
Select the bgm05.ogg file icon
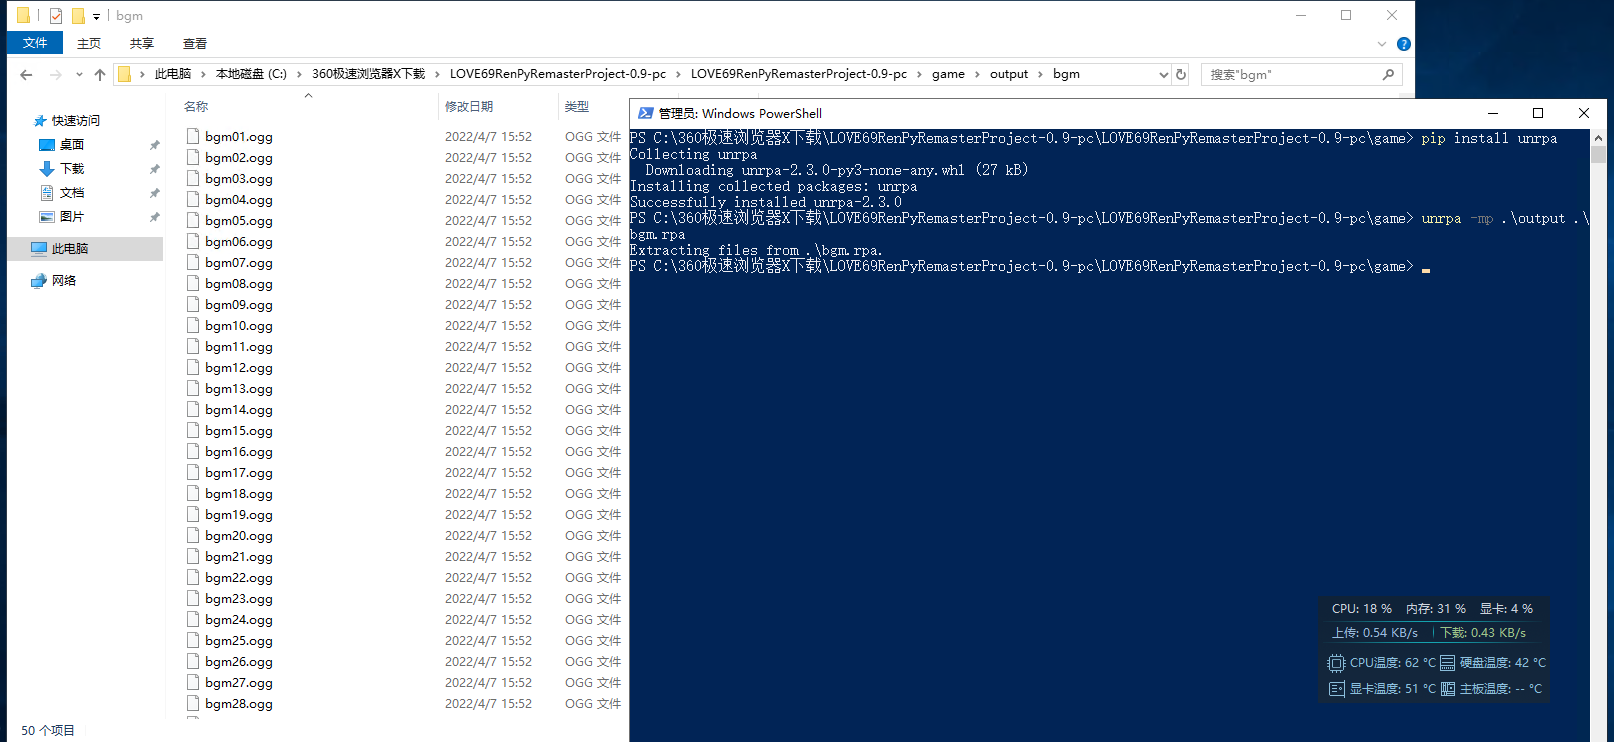193,220
